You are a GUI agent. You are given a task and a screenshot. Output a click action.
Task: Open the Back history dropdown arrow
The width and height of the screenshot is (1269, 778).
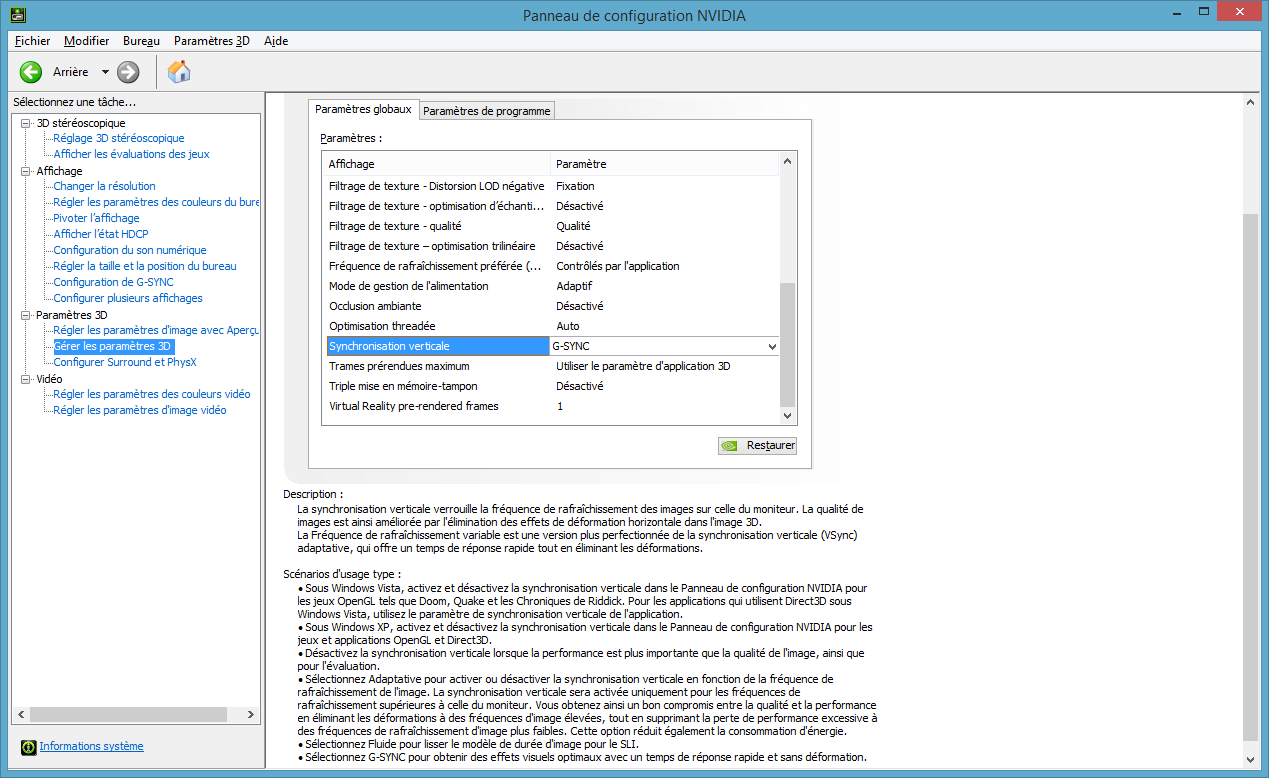point(105,72)
